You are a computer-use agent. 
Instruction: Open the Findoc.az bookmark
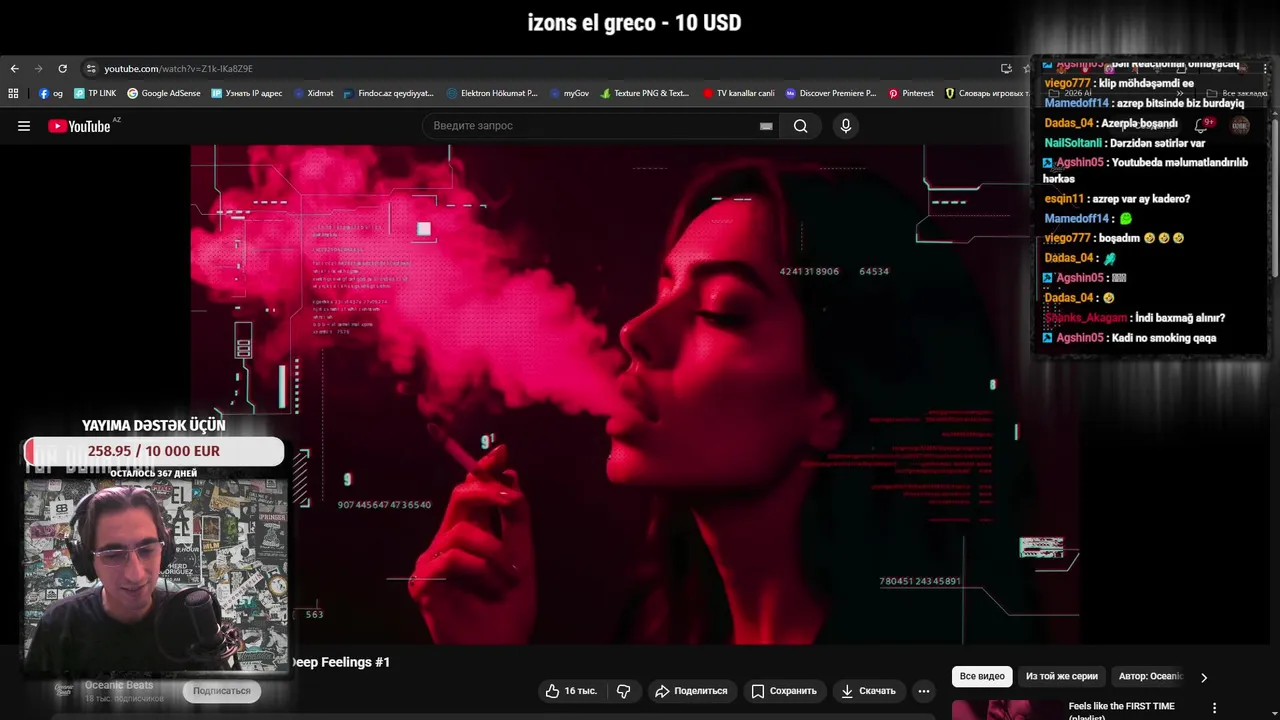pos(389,93)
